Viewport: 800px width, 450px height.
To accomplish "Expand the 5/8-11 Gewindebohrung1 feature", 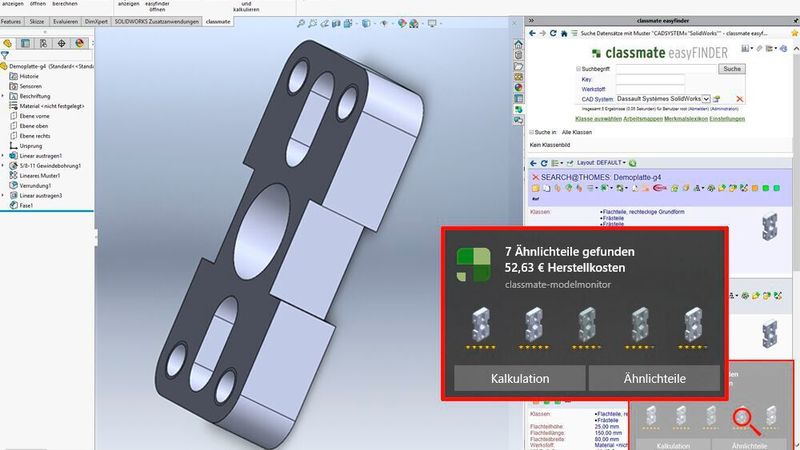I will (3, 166).
